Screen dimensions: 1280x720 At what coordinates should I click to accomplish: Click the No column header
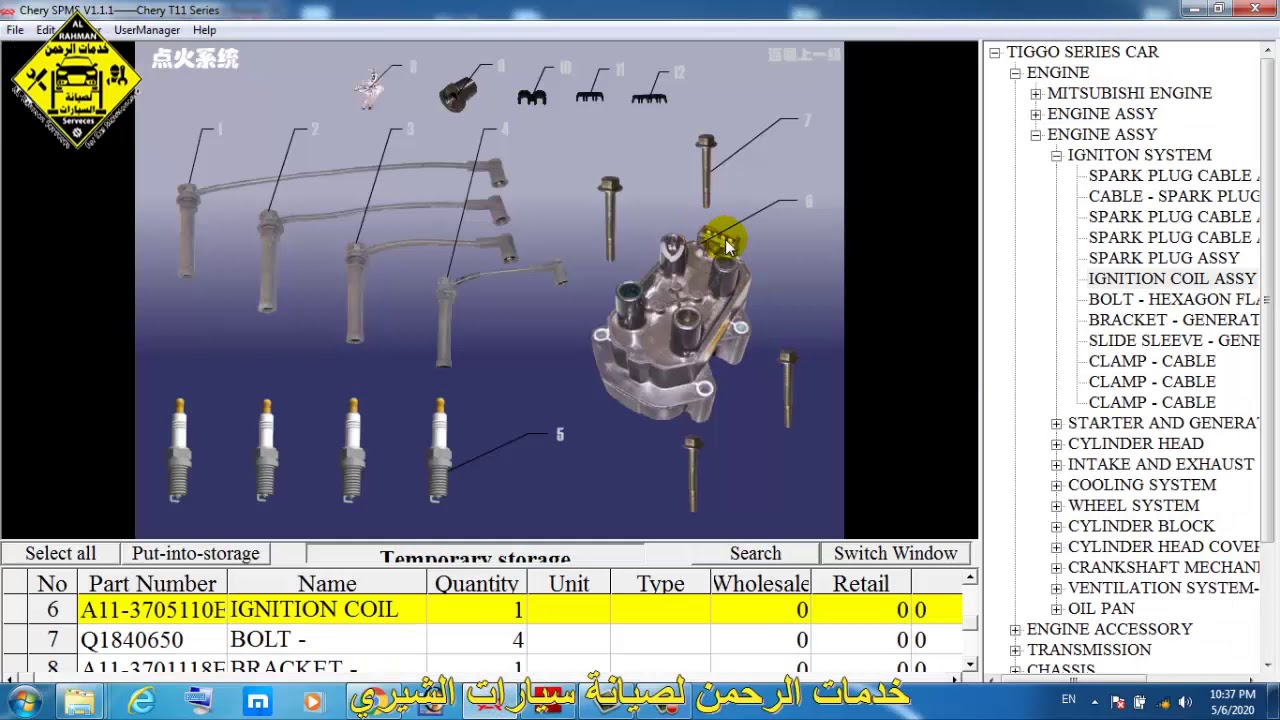pyautogui.click(x=52, y=583)
